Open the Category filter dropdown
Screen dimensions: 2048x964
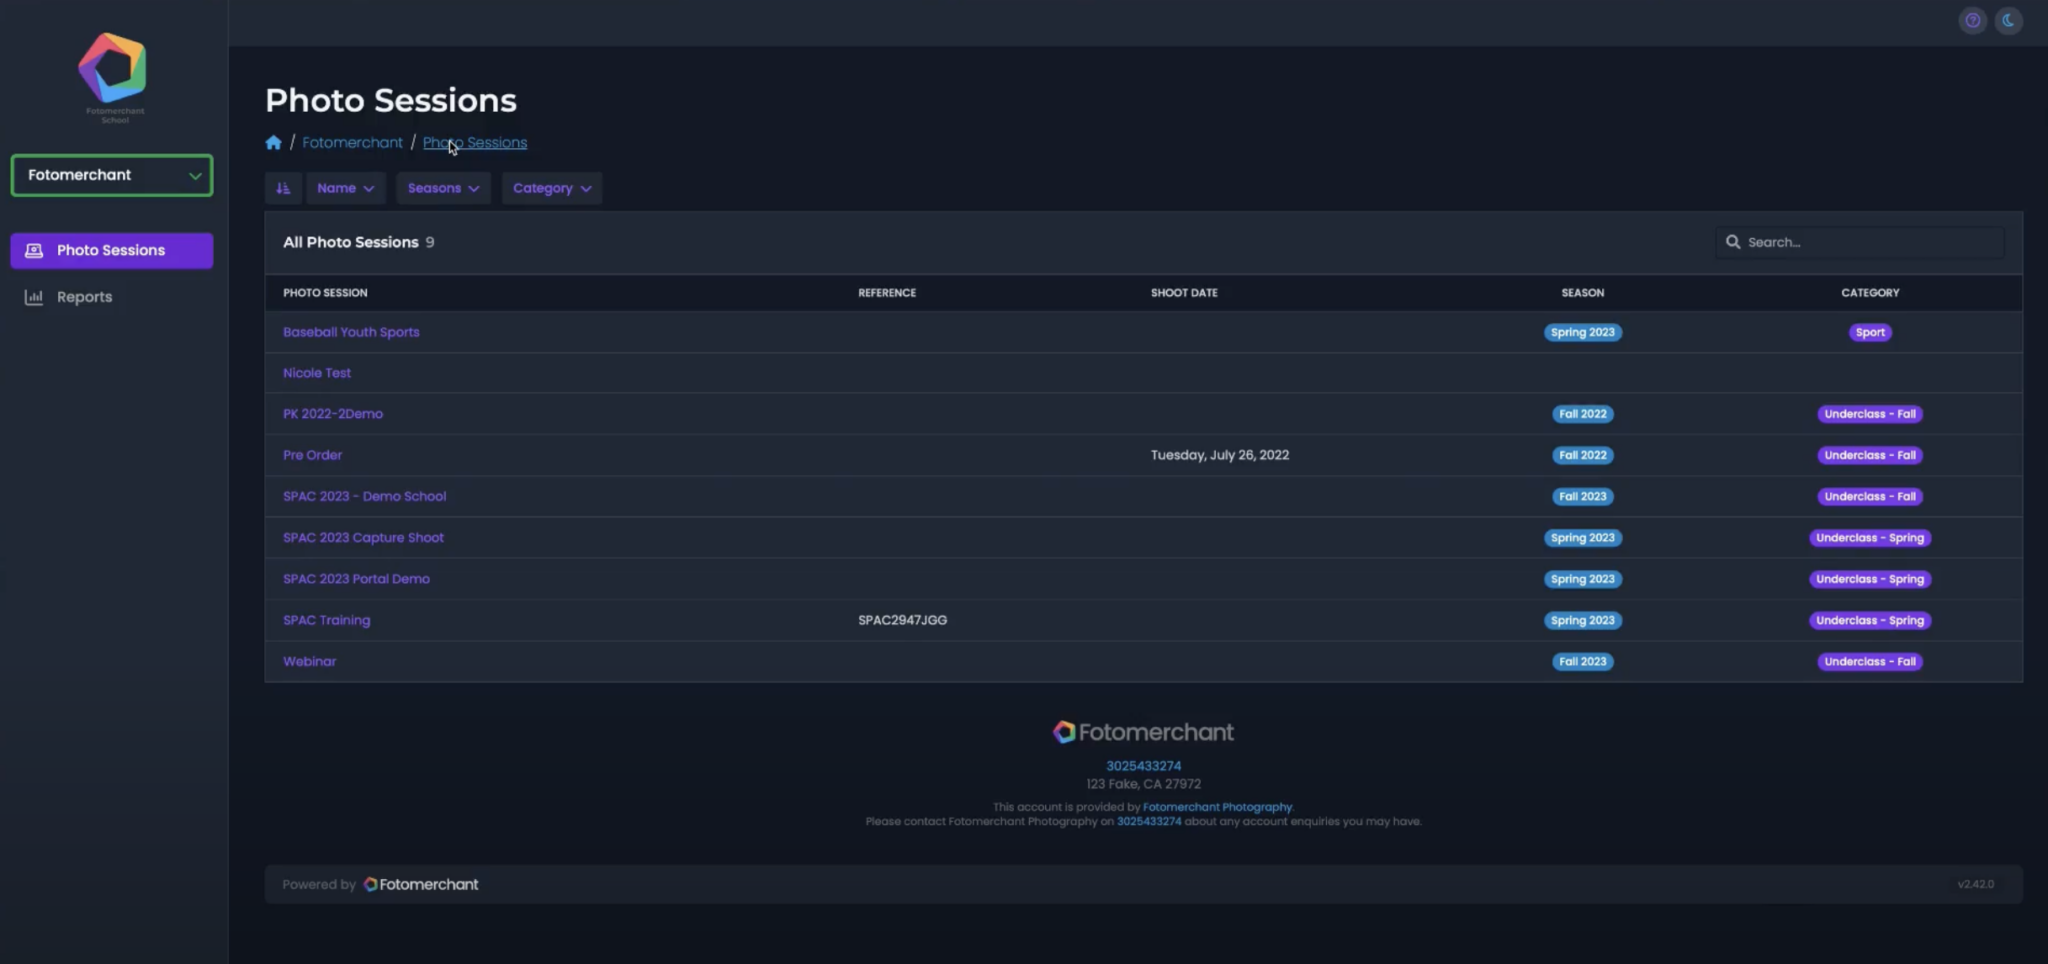pyautogui.click(x=552, y=188)
